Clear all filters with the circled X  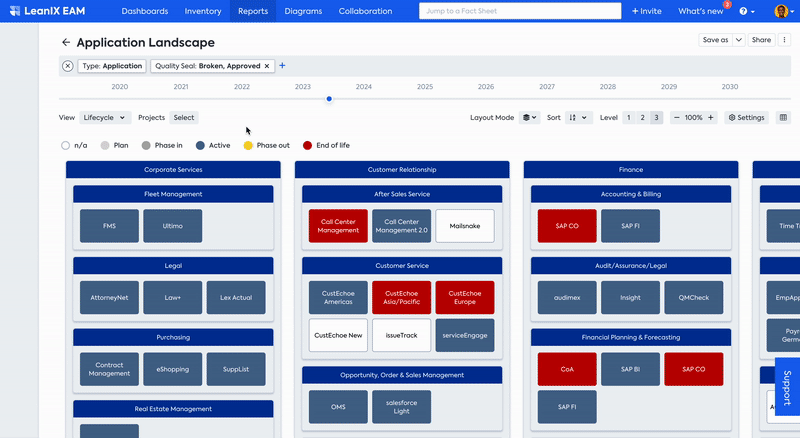pyautogui.click(x=67, y=66)
